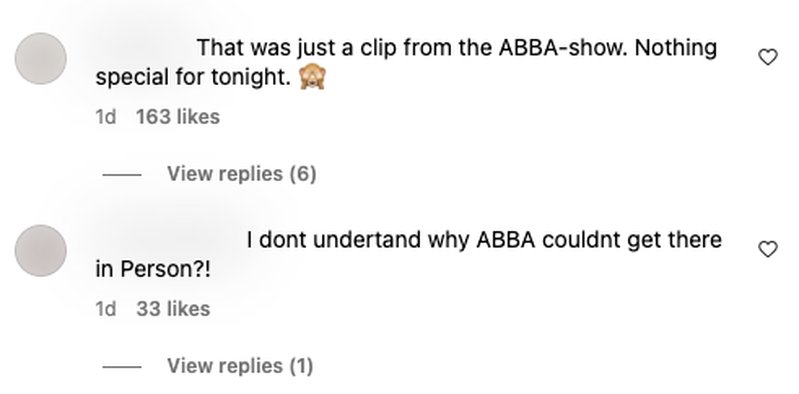This screenshot has width=799, height=394.
Task: Open the 1d timestamp above View replies (1)
Action: point(106,309)
